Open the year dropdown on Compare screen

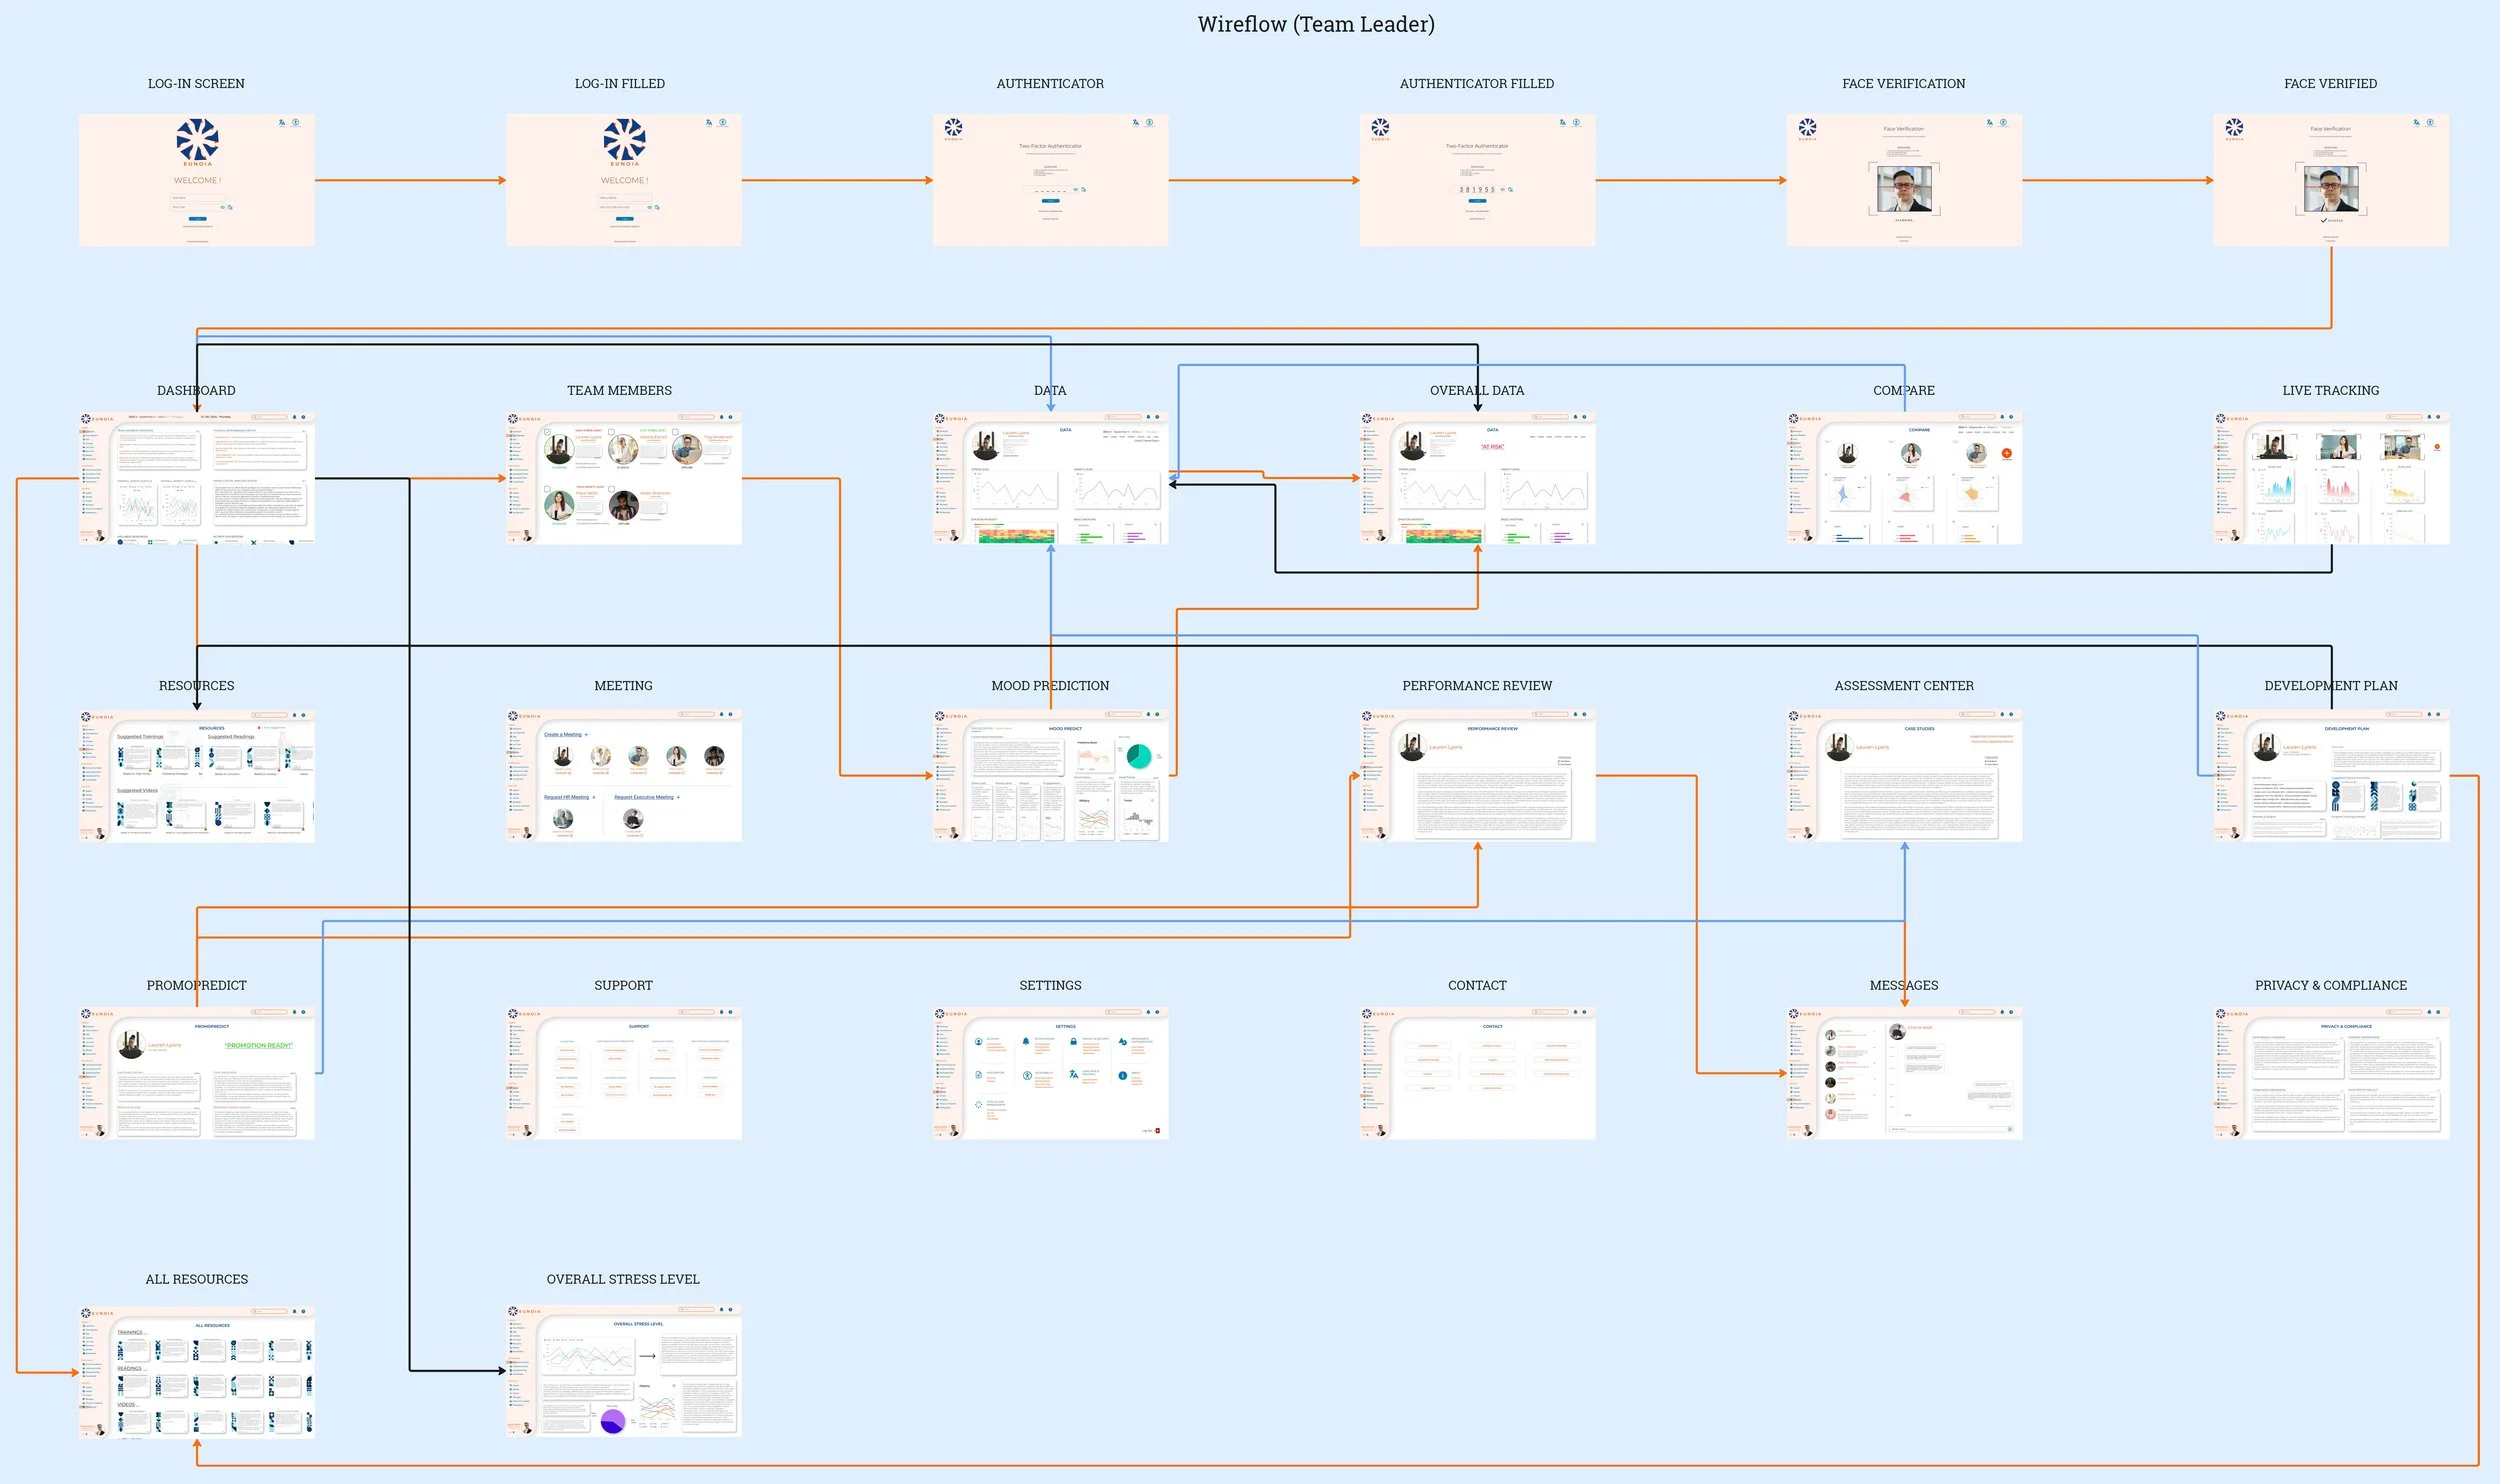tap(1961, 428)
